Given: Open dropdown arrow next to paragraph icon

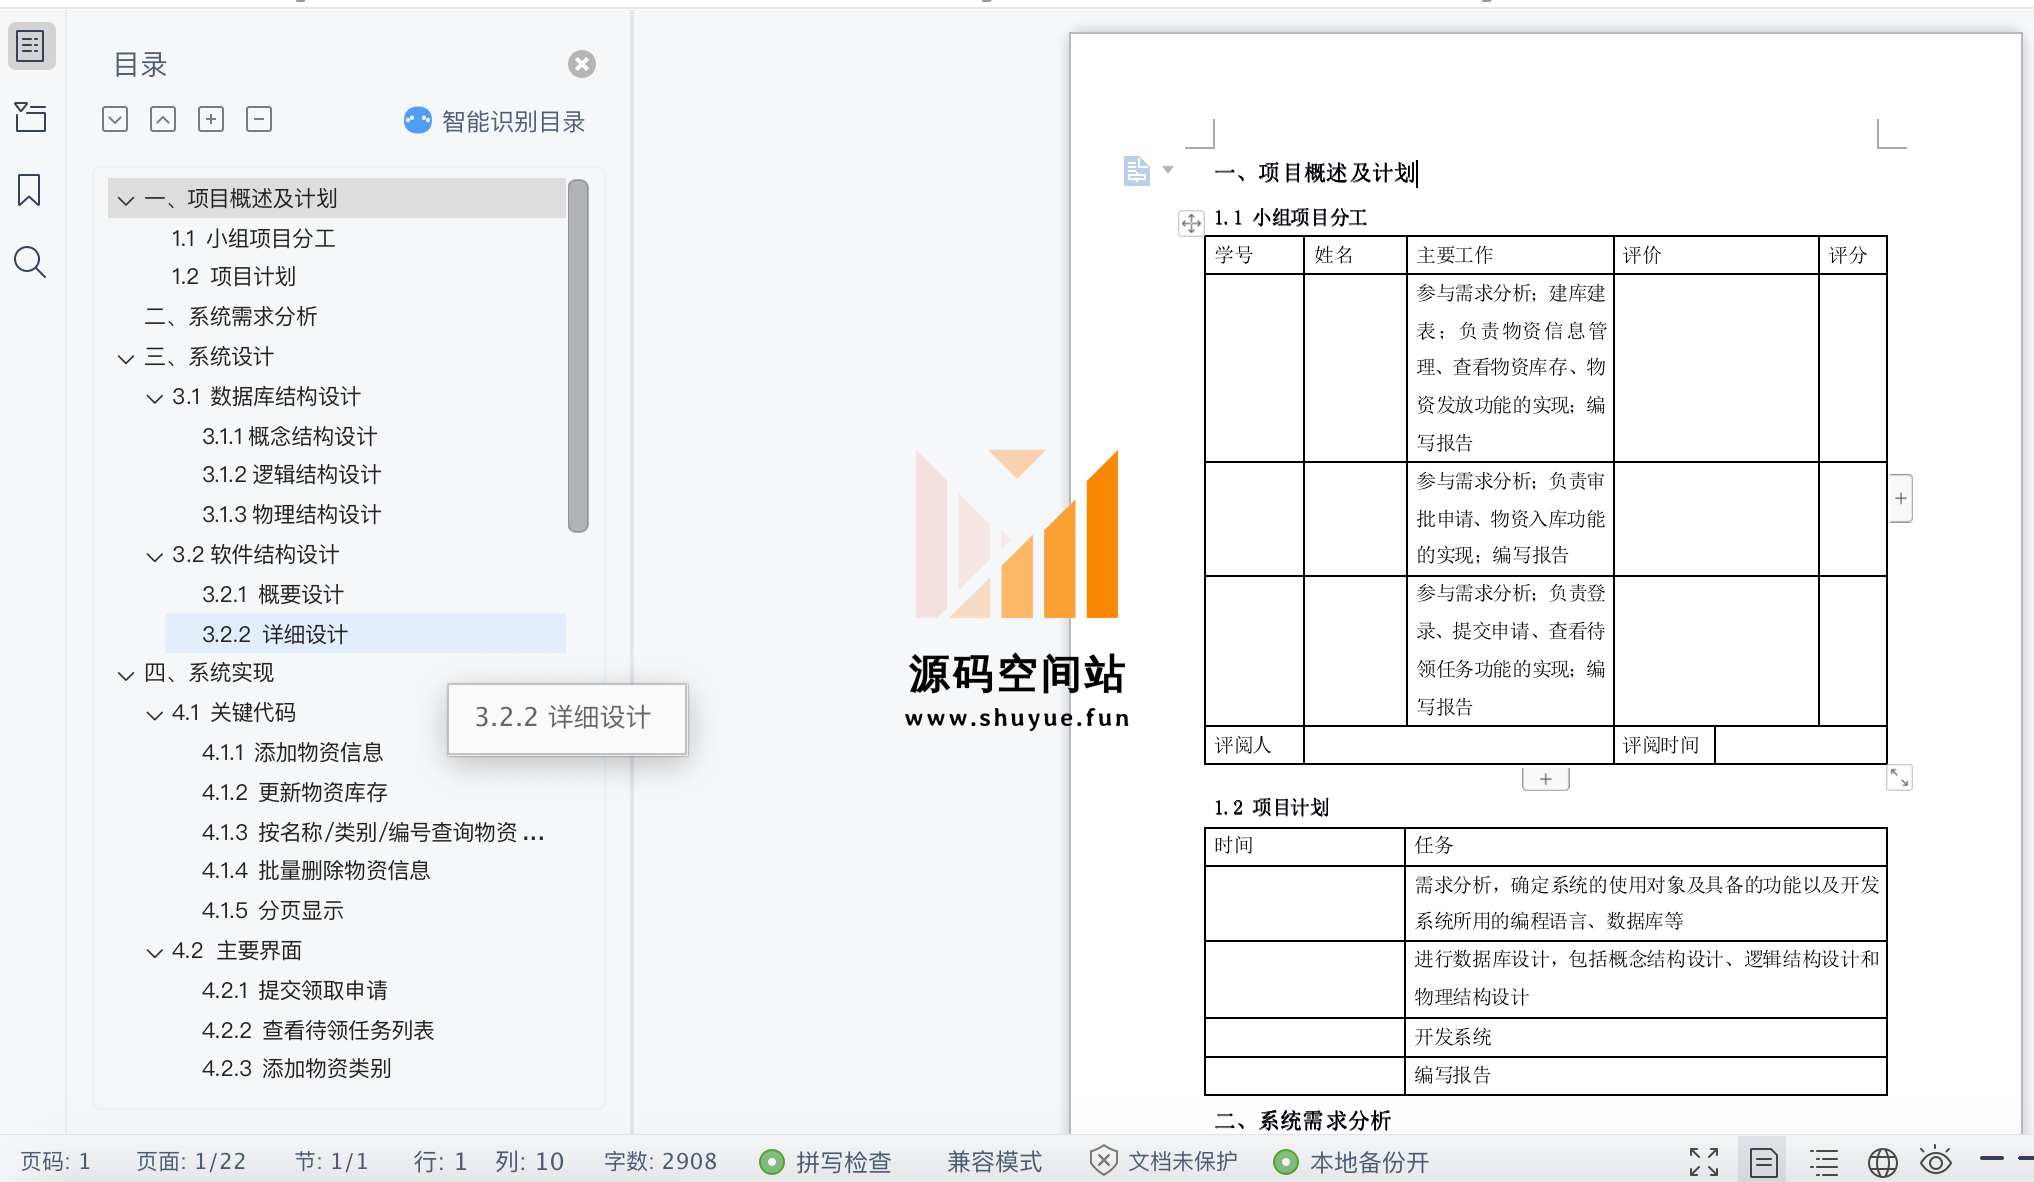Looking at the screenshot, I should (x=1167, y=170).
